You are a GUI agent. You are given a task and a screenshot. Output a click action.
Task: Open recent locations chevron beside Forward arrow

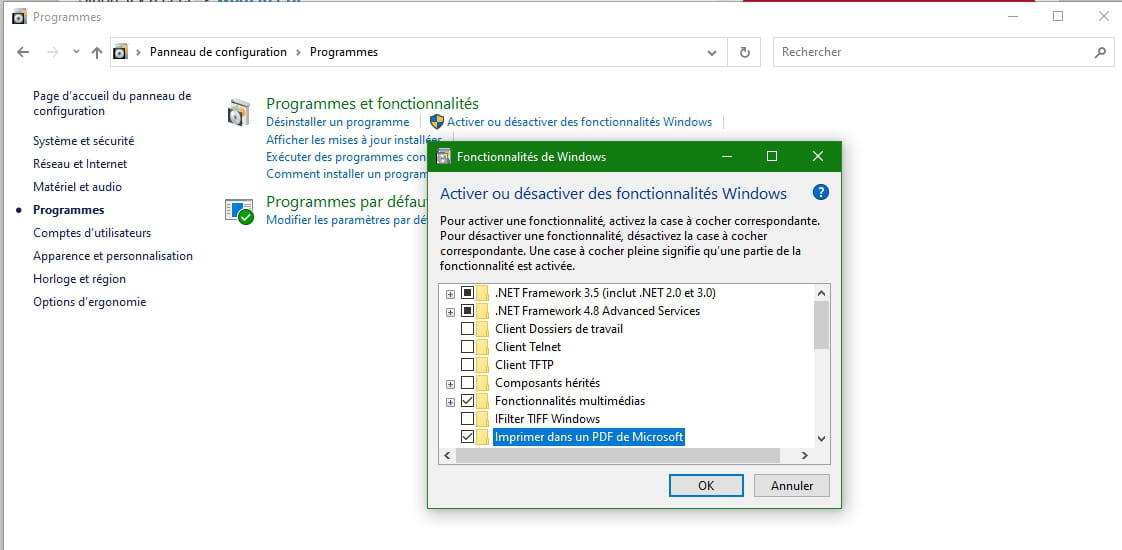[77, 52]
